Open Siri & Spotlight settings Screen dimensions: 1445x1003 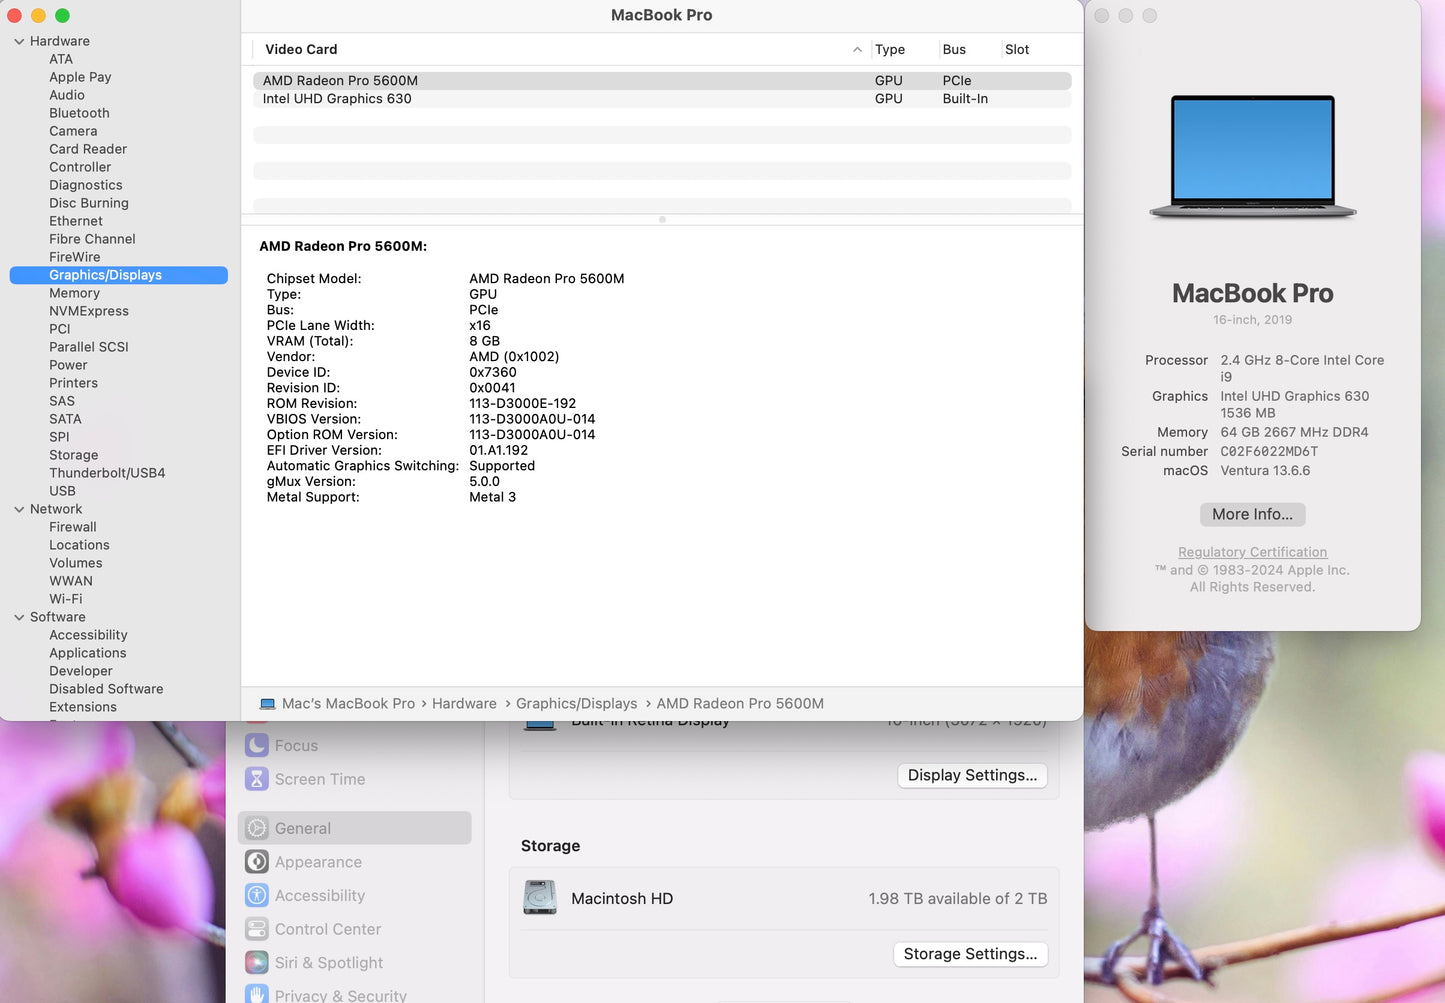click(257, 962)
